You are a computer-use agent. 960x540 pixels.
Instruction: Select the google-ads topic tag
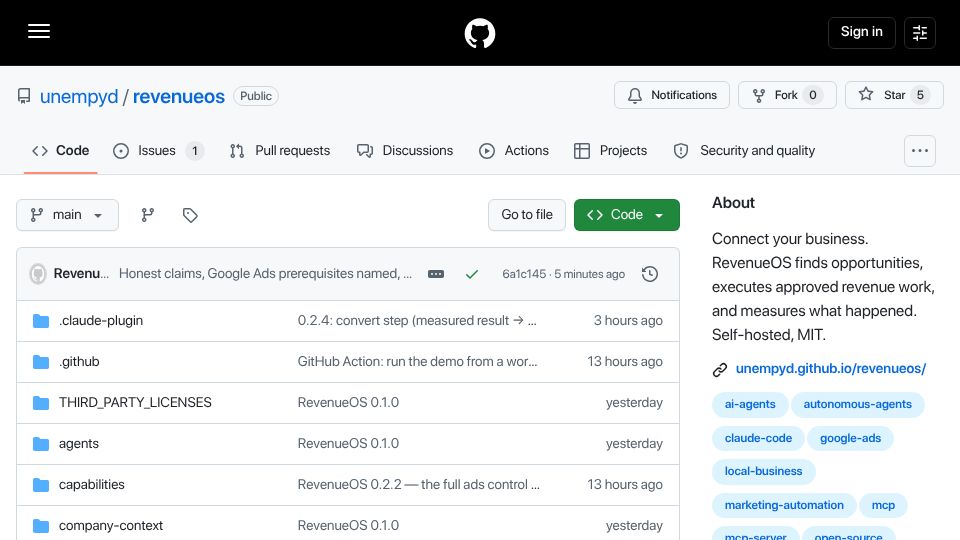(x=850, y=438)
